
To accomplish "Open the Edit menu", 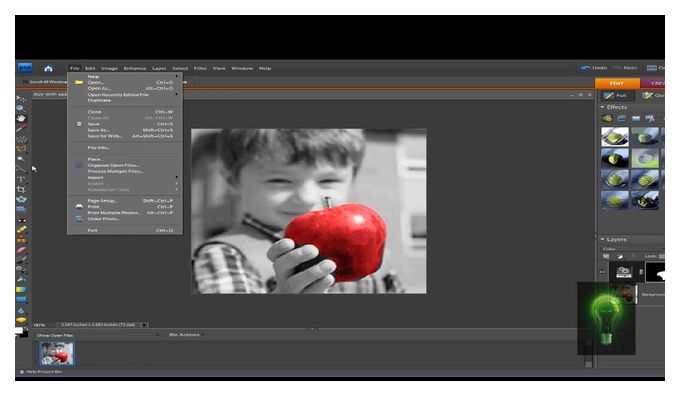I will [x=90, y=68].
